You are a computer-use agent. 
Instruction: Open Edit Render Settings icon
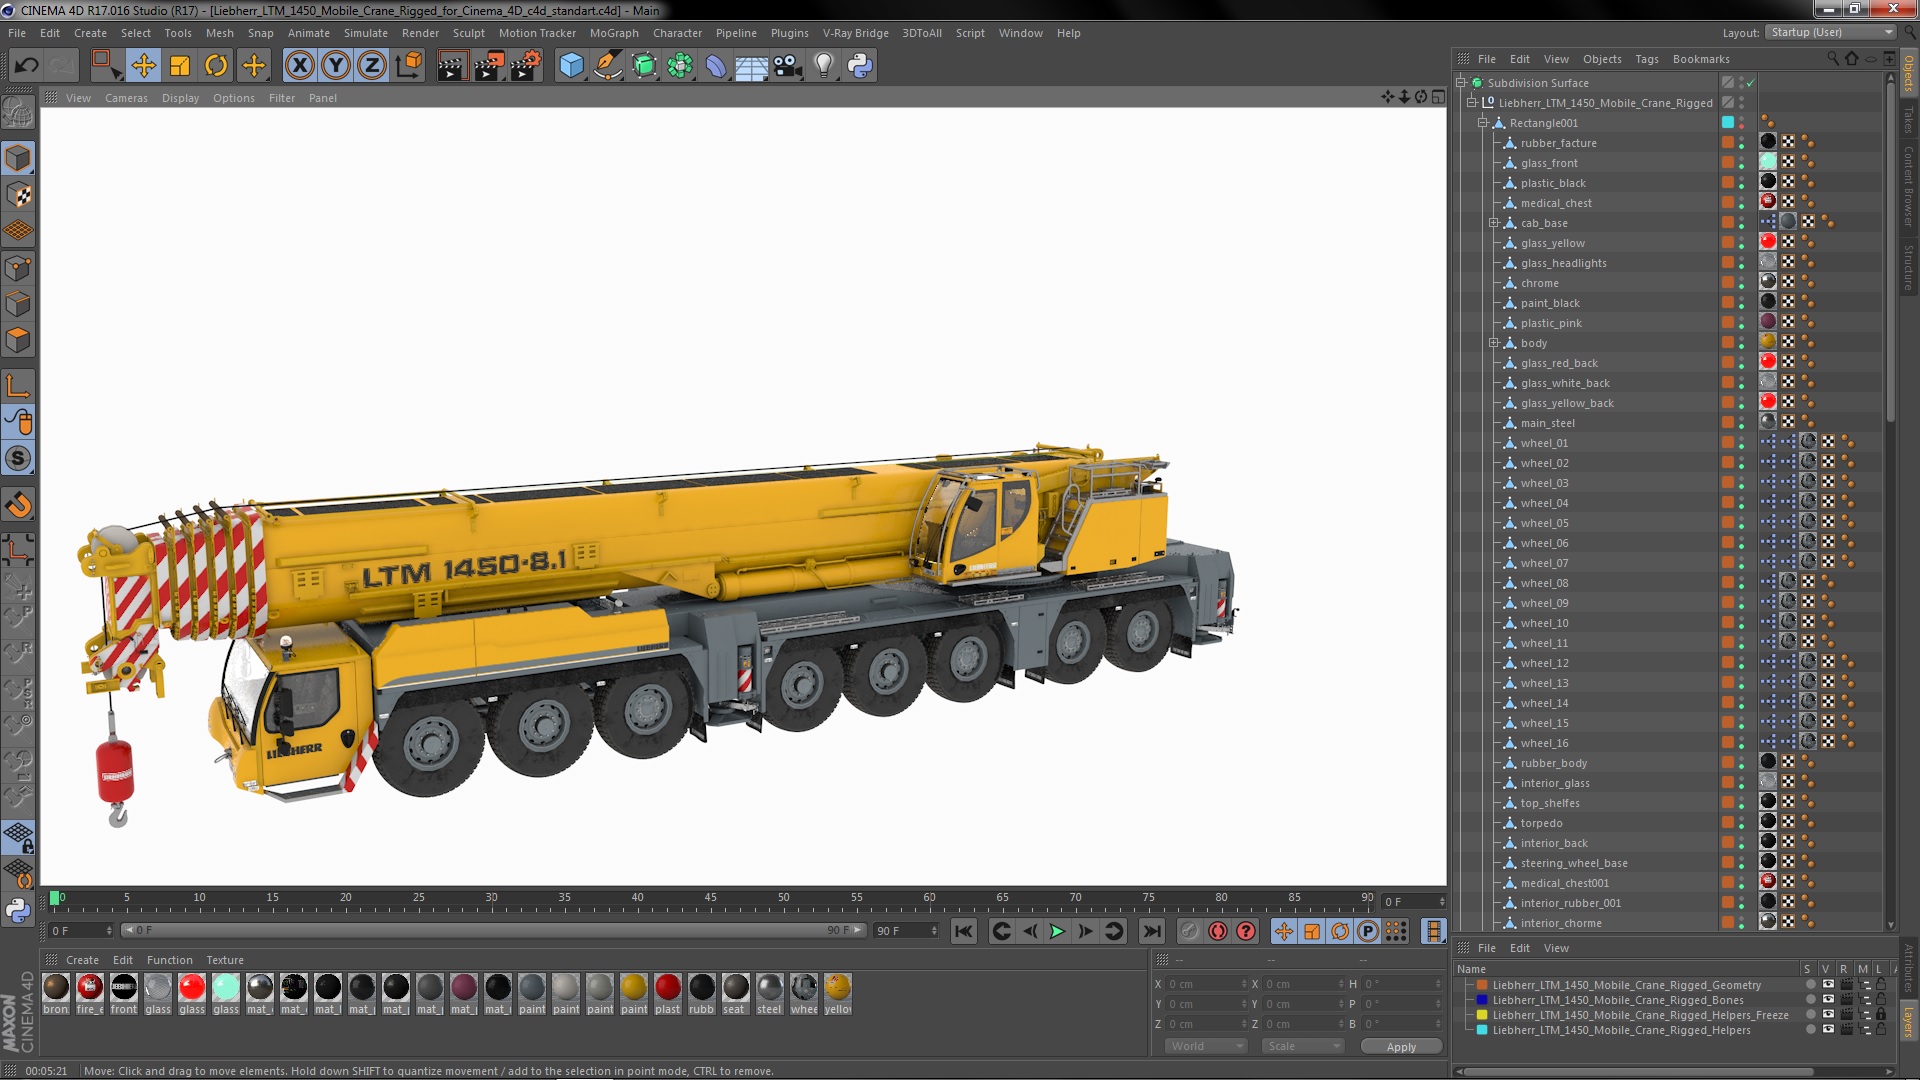[526, 66]
